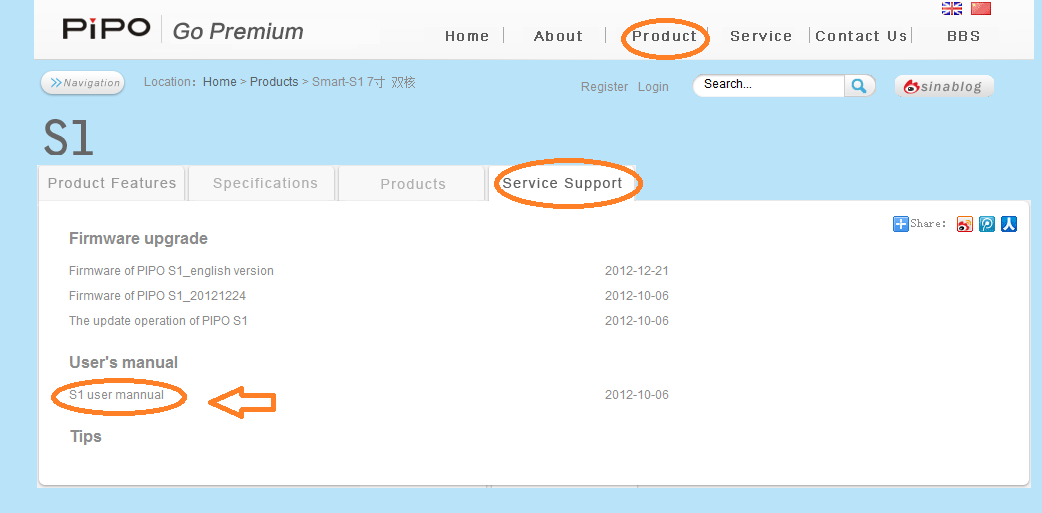Click the Smart-S1 breadcrumb text
Viewport: 1042px width, 513px height.
(364, 82)
